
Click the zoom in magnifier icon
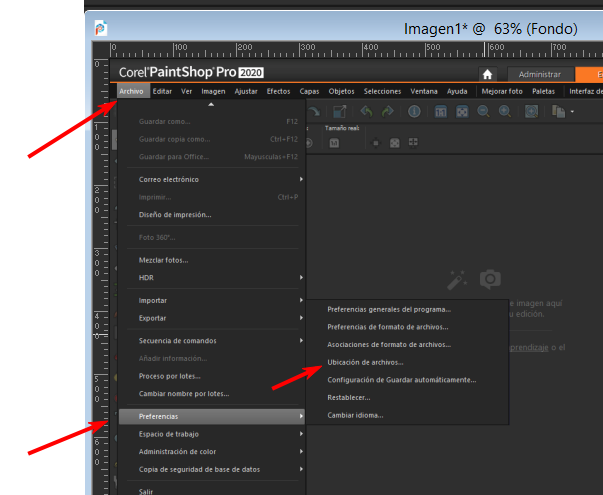tap(505, 112)
